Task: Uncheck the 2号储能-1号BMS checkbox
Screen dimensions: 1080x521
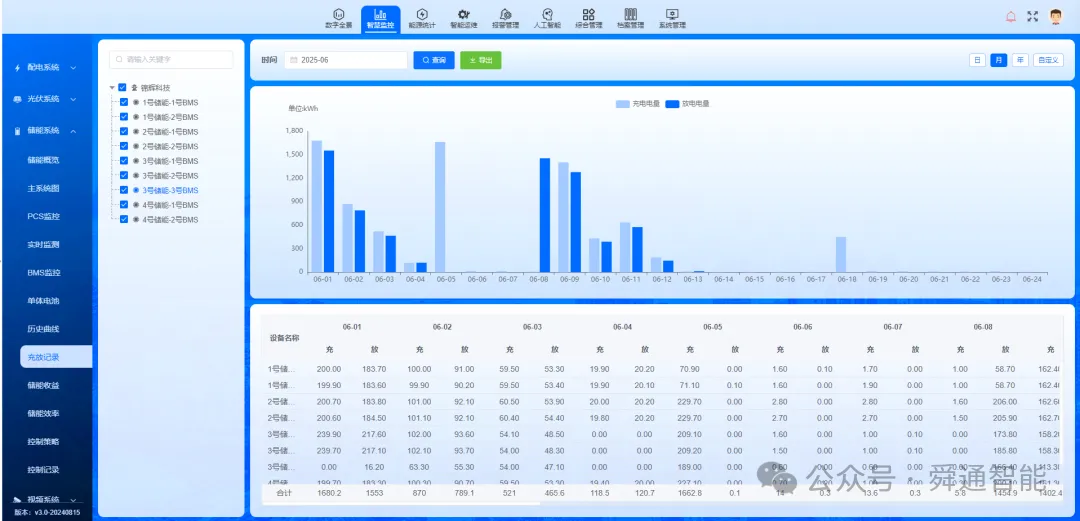Action: click(124, 132)
